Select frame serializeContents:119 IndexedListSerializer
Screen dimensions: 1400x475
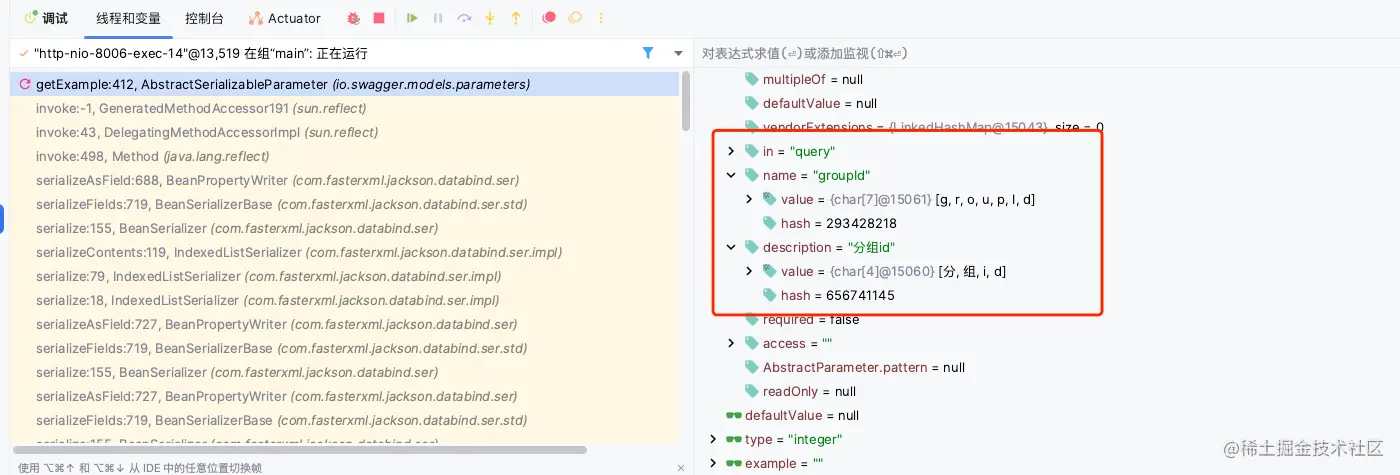point(344,252)
